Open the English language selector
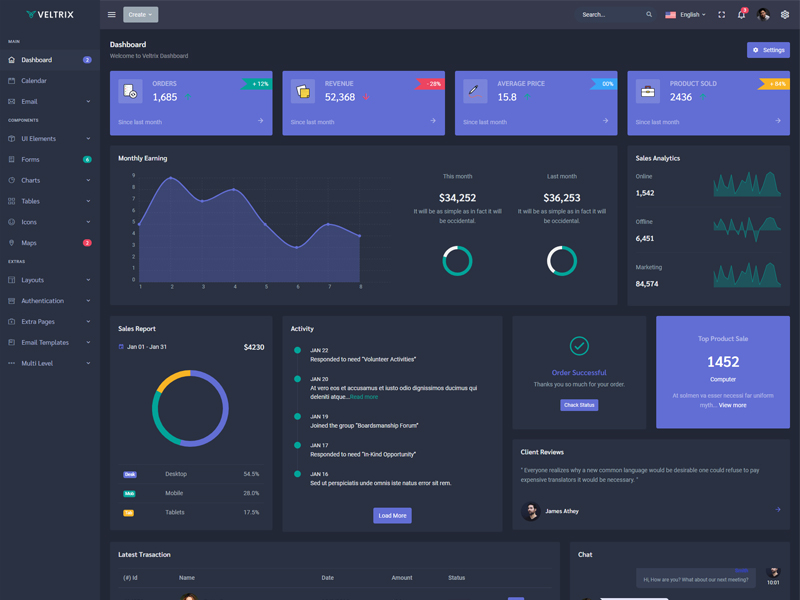Screen dimensions: 800x600 685,15
